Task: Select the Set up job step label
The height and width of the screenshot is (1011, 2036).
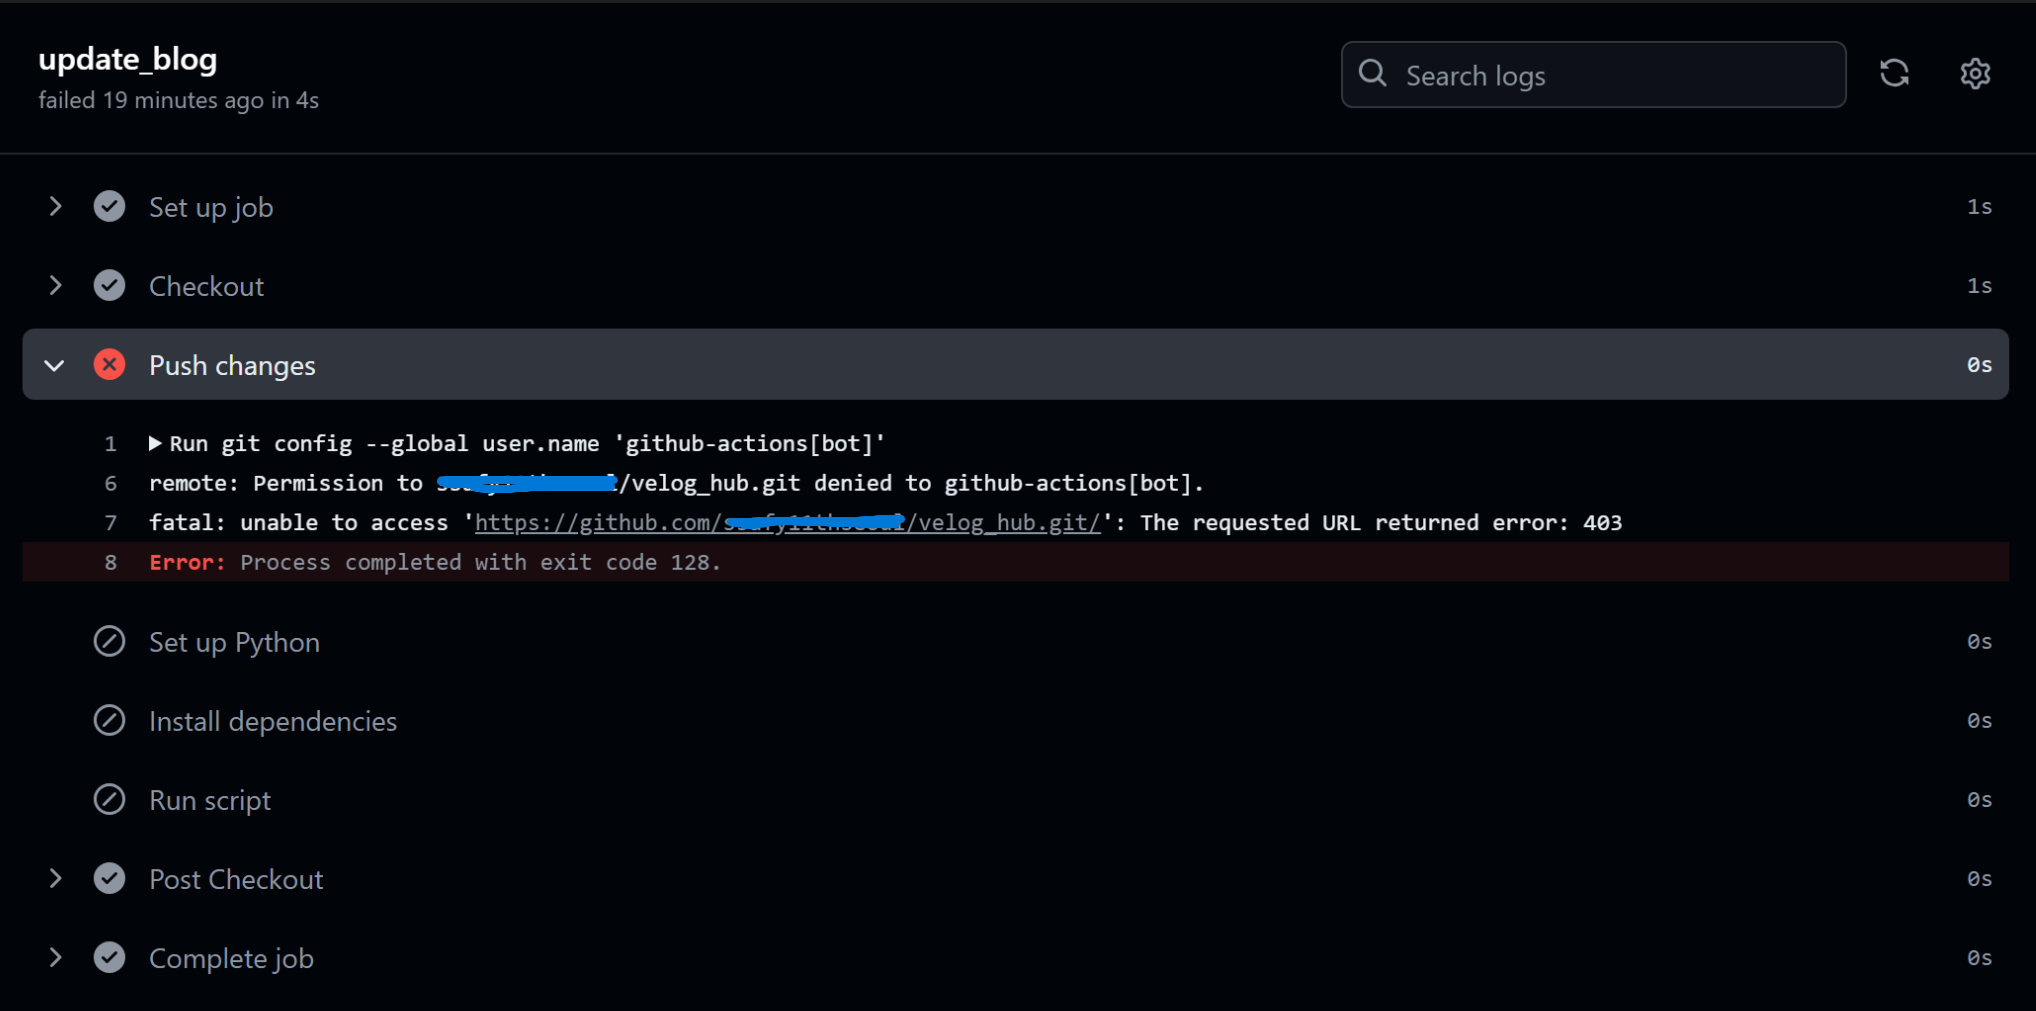Action: (x=211, y=207)
